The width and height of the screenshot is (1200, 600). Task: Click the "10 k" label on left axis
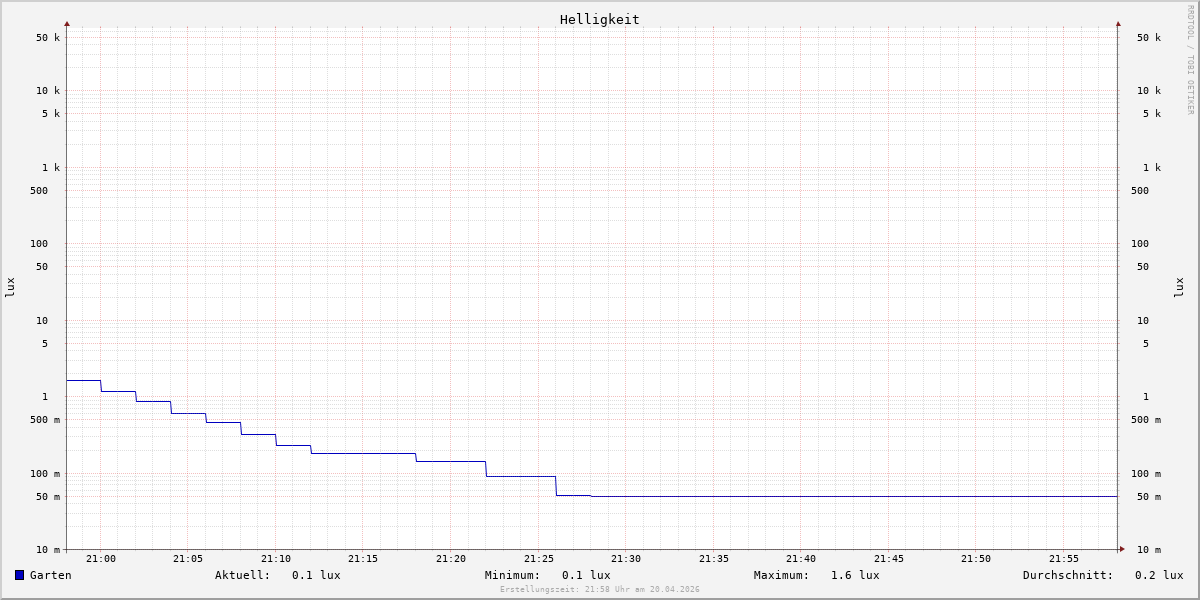[48, 91]
